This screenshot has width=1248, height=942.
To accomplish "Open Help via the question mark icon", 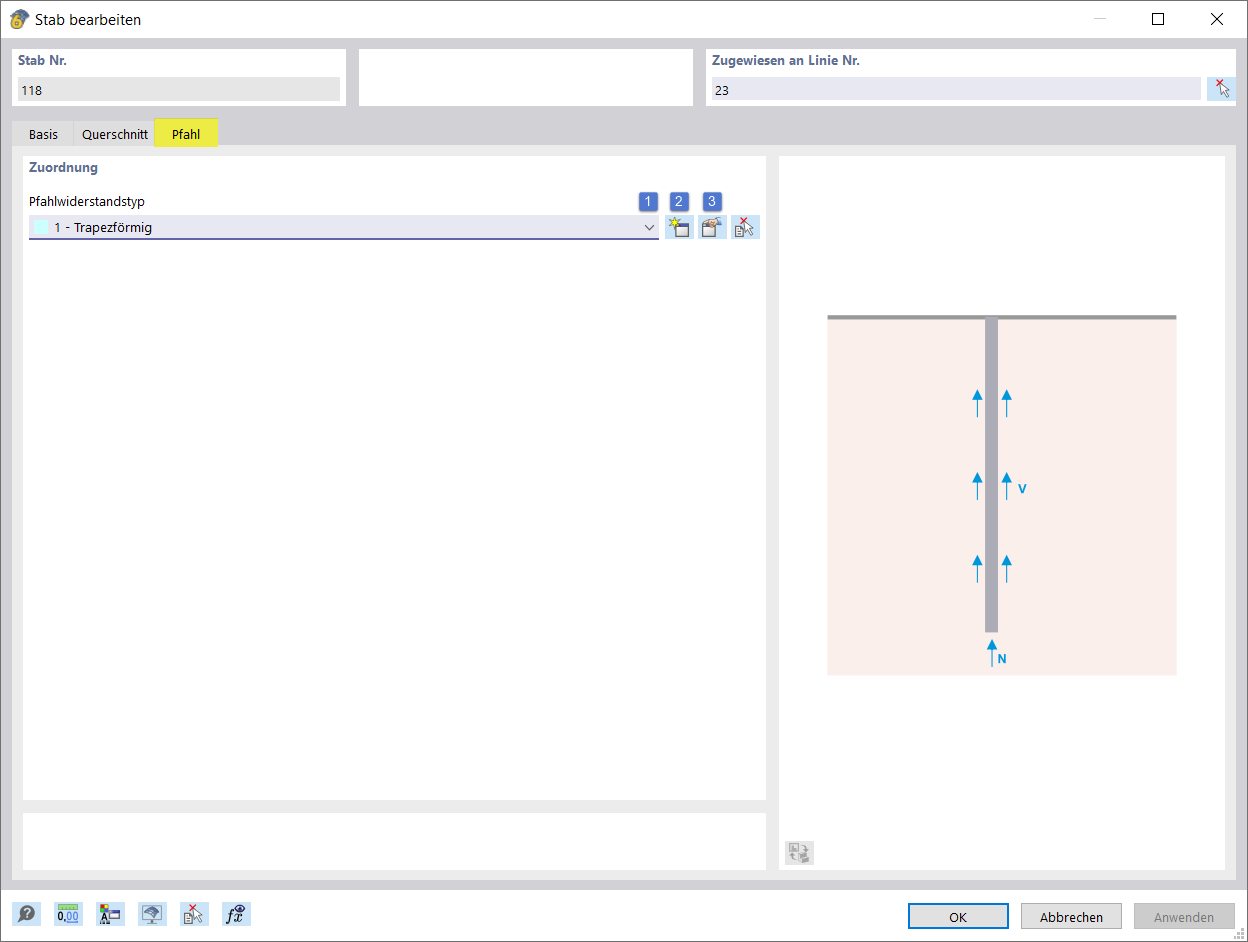I will [x=26, y=914].
